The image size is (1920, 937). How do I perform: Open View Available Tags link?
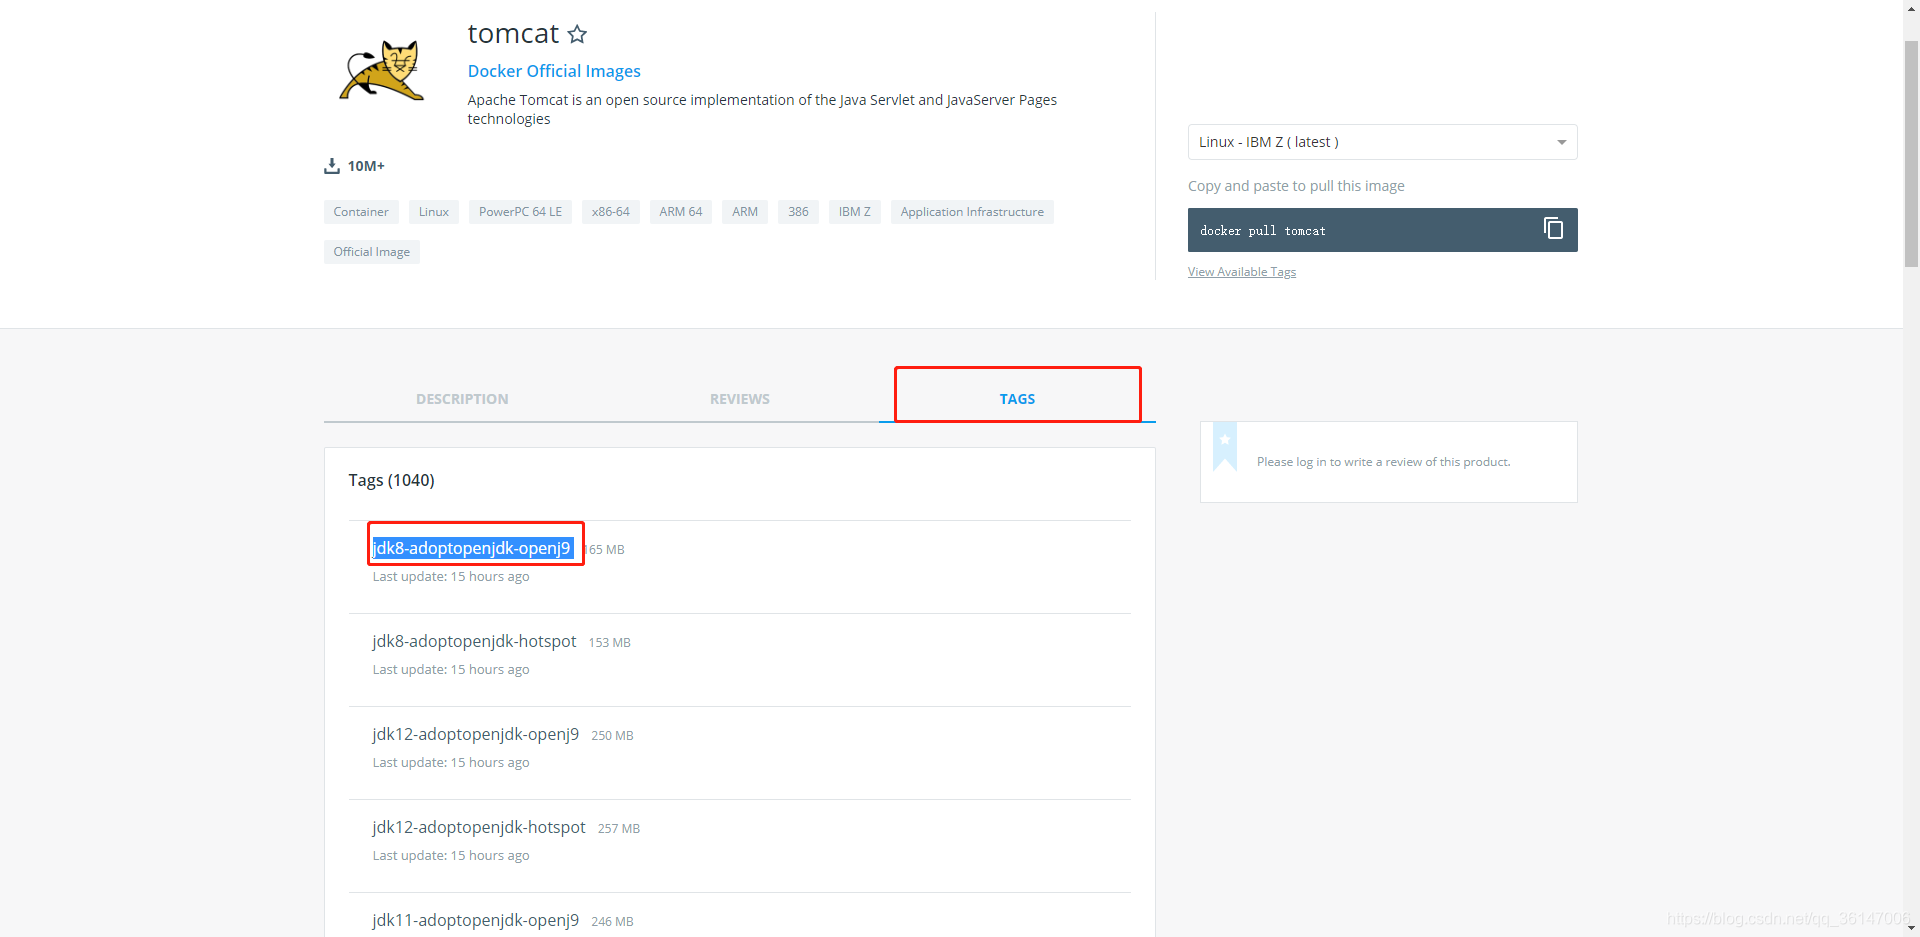(x=1242, y=272)
